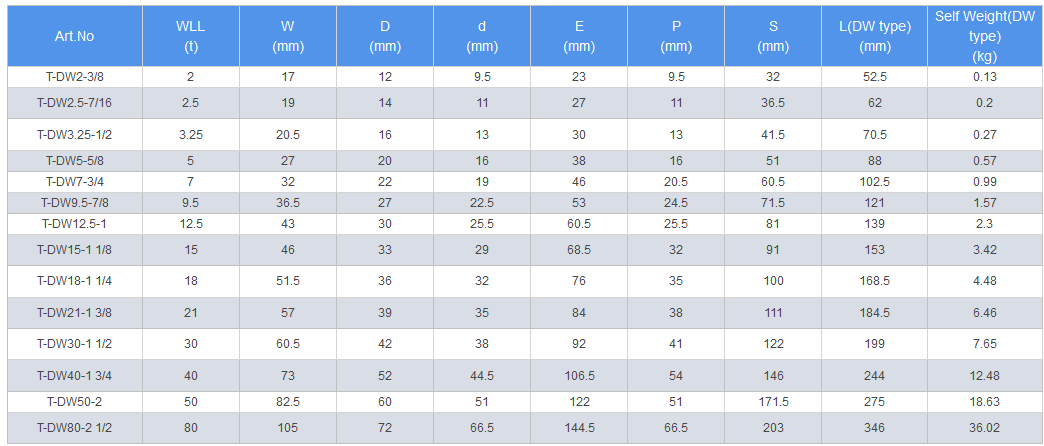Select article T-DW30-1 1/2

point(75,345)
